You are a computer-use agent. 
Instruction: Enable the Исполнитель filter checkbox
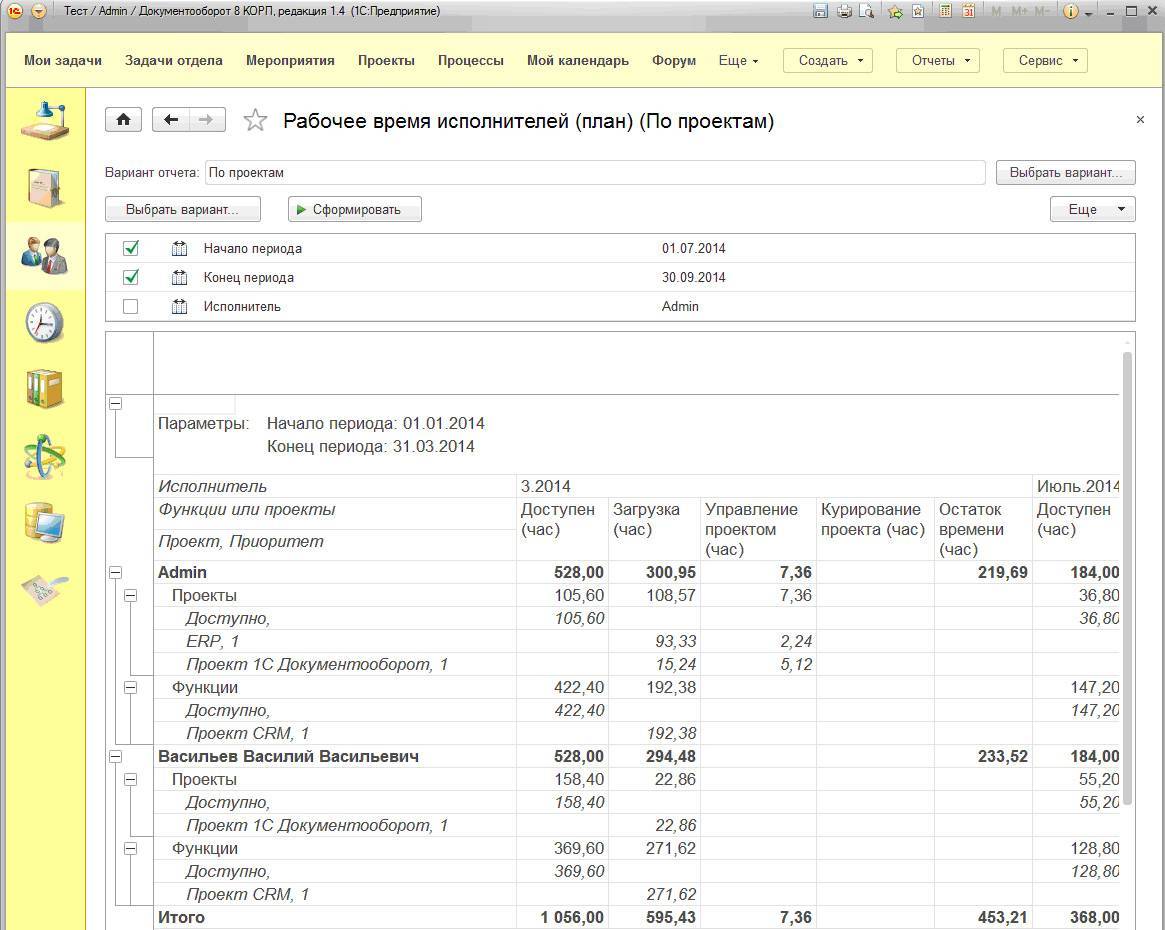pyautogui.click(x=131, y=307)
